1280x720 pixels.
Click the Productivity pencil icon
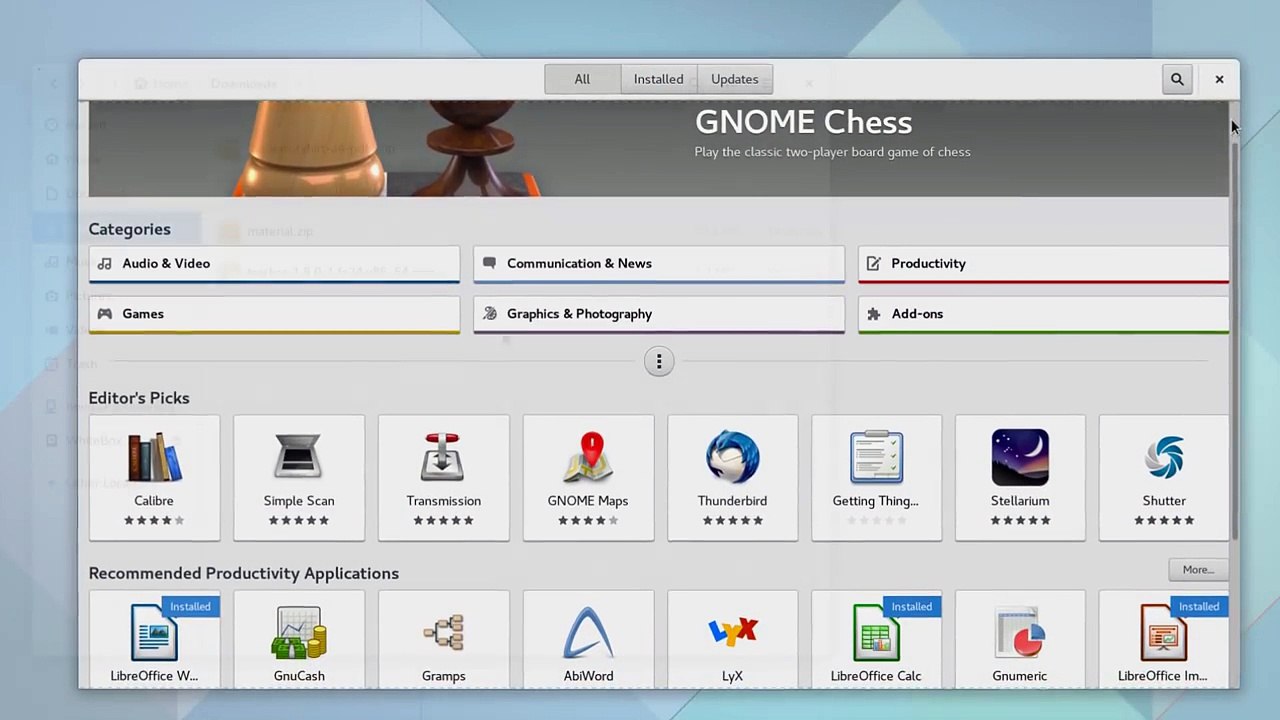pyautogui.click(x=874, y=263)
